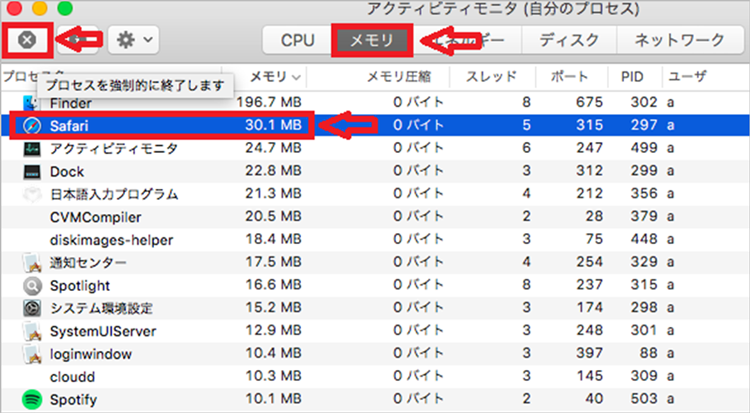Click PID value 503
750x413 pixels.
click(x=644, y=399)
